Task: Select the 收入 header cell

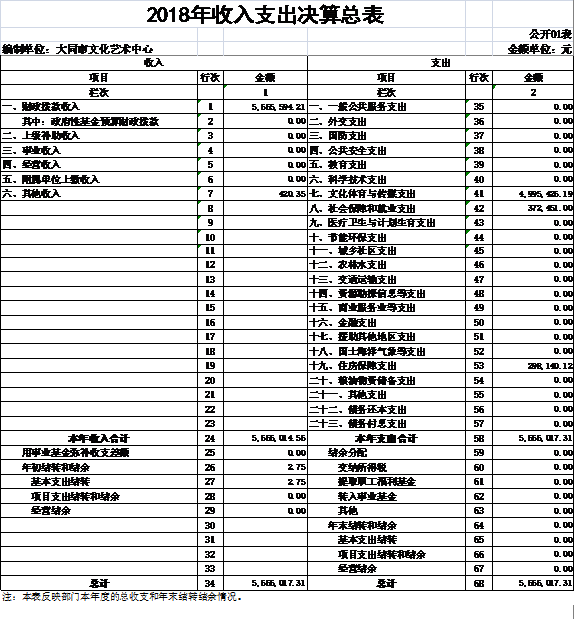Action: tap(154, 62)
